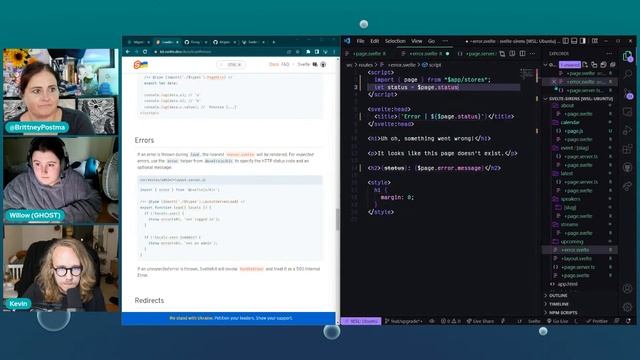Open the GitHub icon in docs header

click(x=323, y=64)
